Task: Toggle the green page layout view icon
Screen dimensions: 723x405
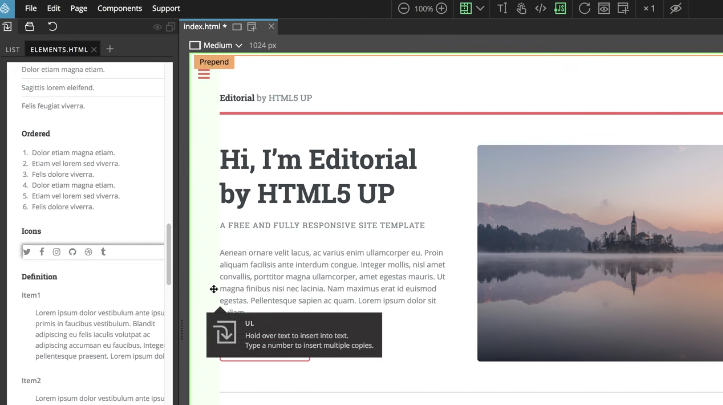Action: pos(466,8)
